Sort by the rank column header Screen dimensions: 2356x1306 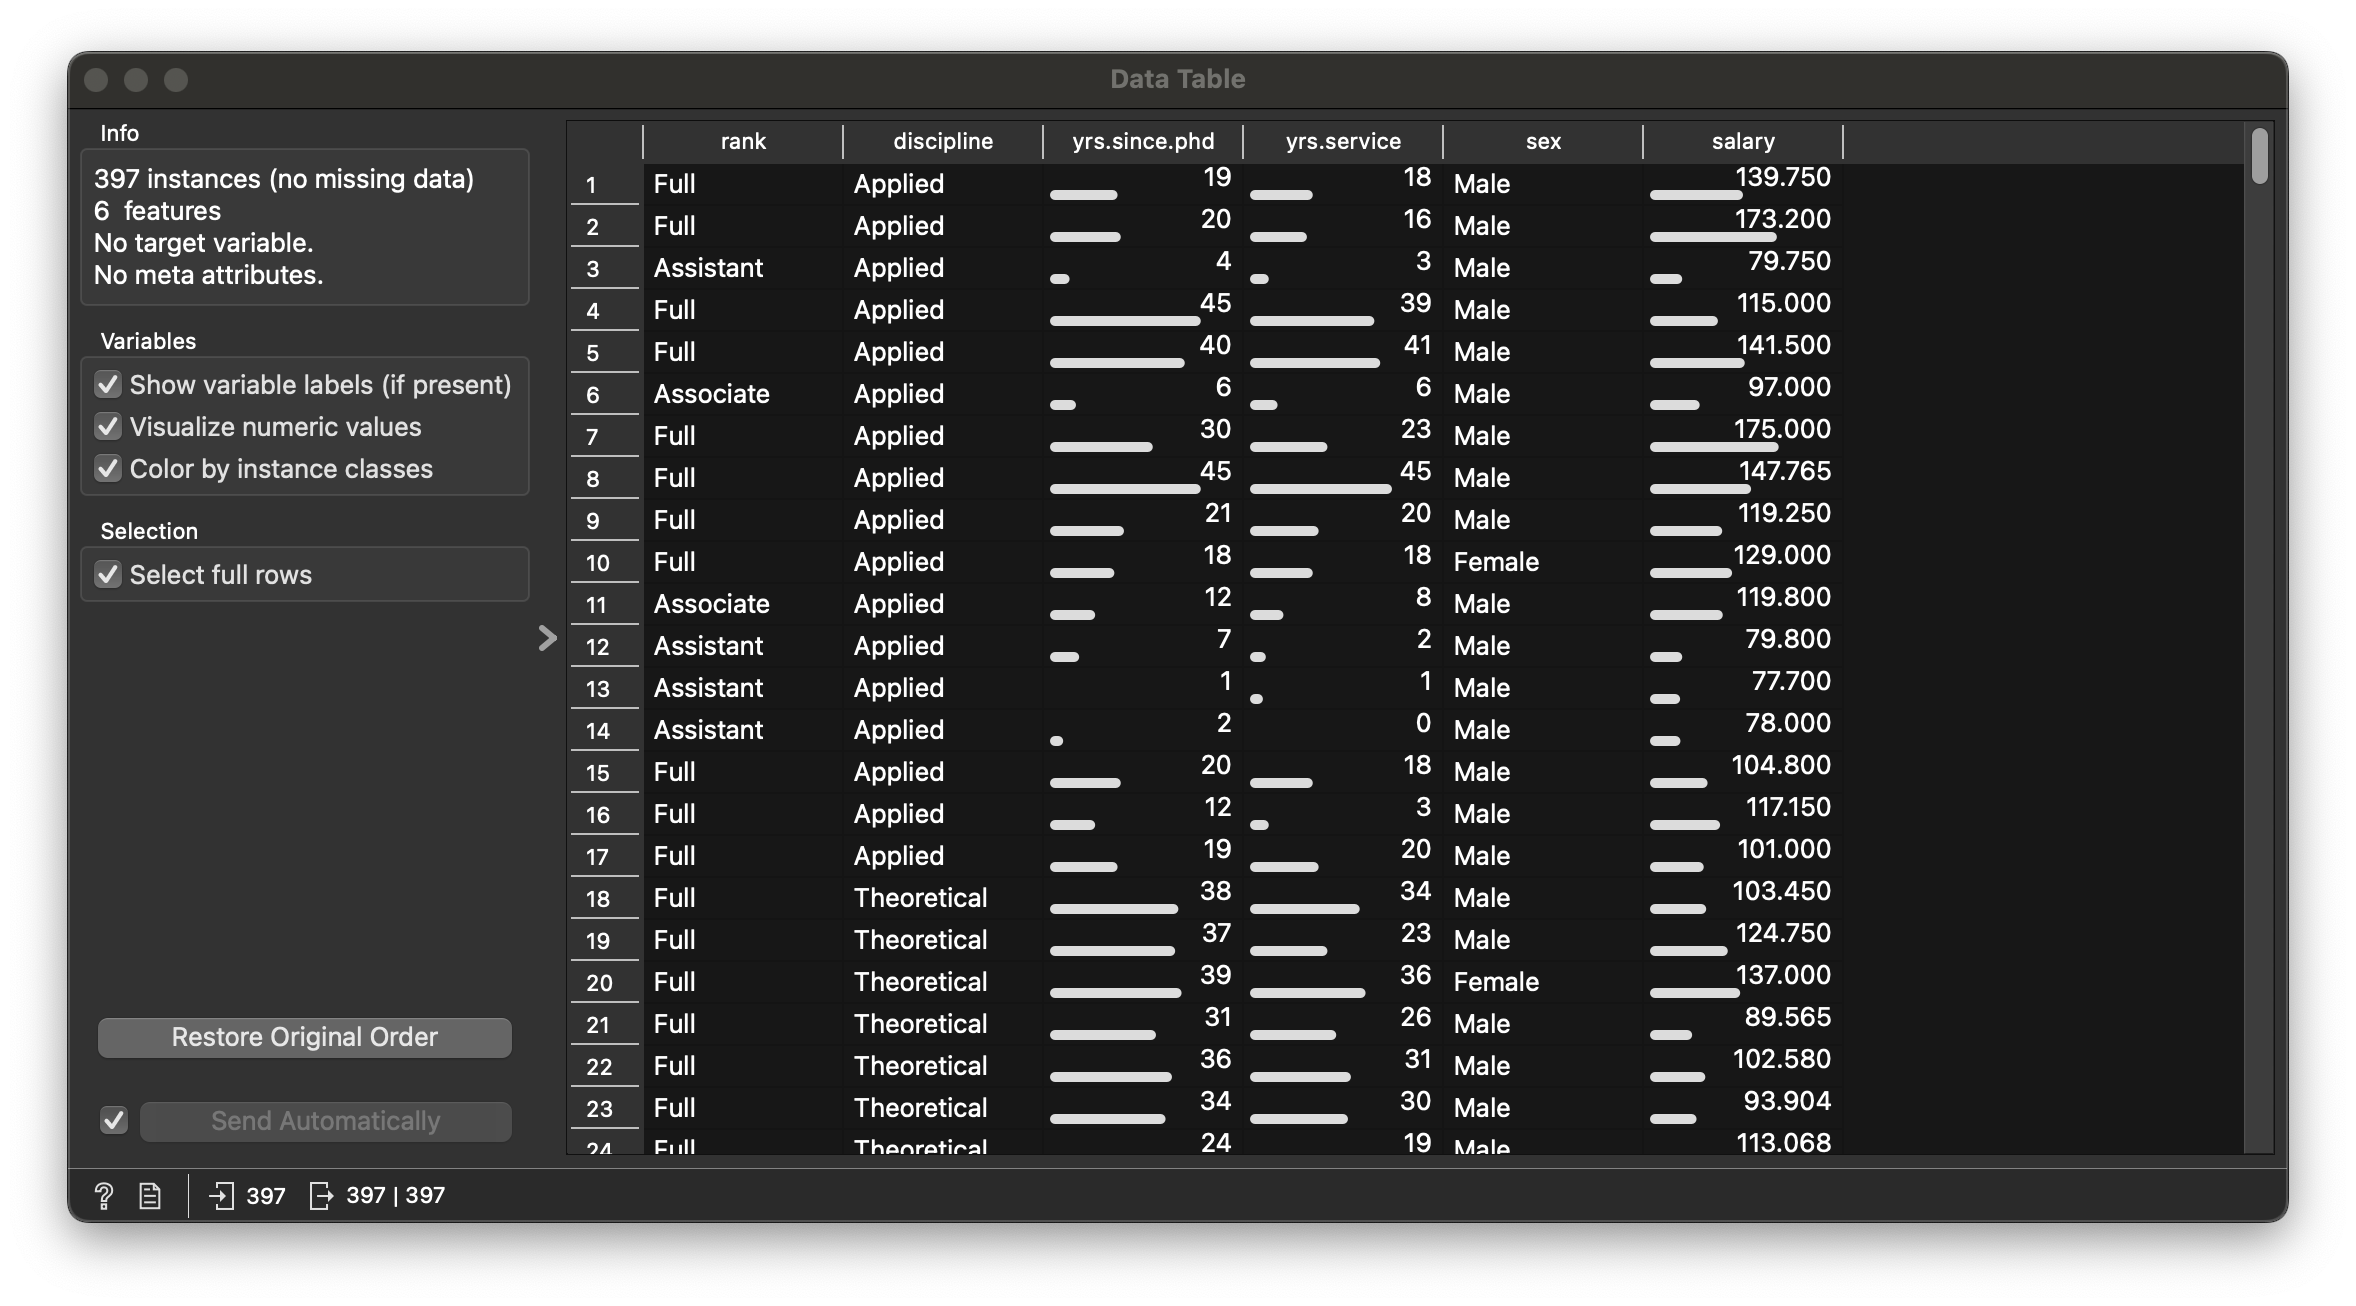(x=742, y=141)
